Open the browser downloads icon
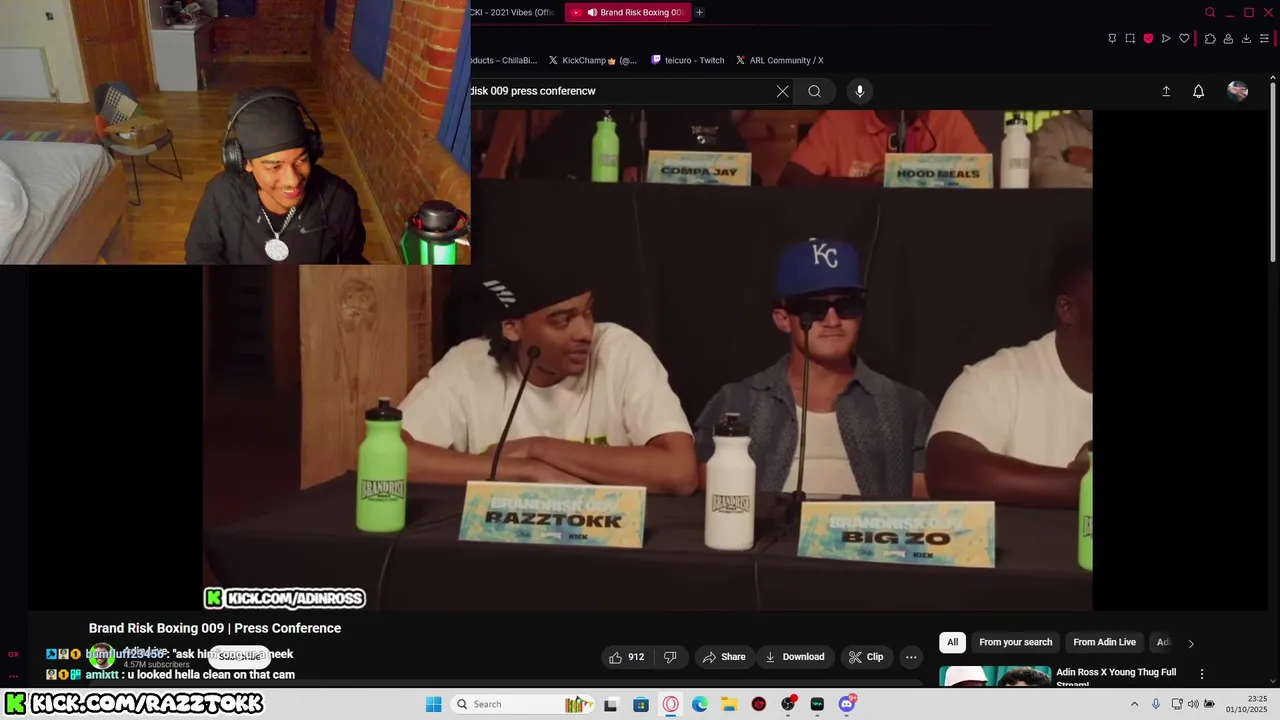1280x720 pixels. coord(1246,38)
